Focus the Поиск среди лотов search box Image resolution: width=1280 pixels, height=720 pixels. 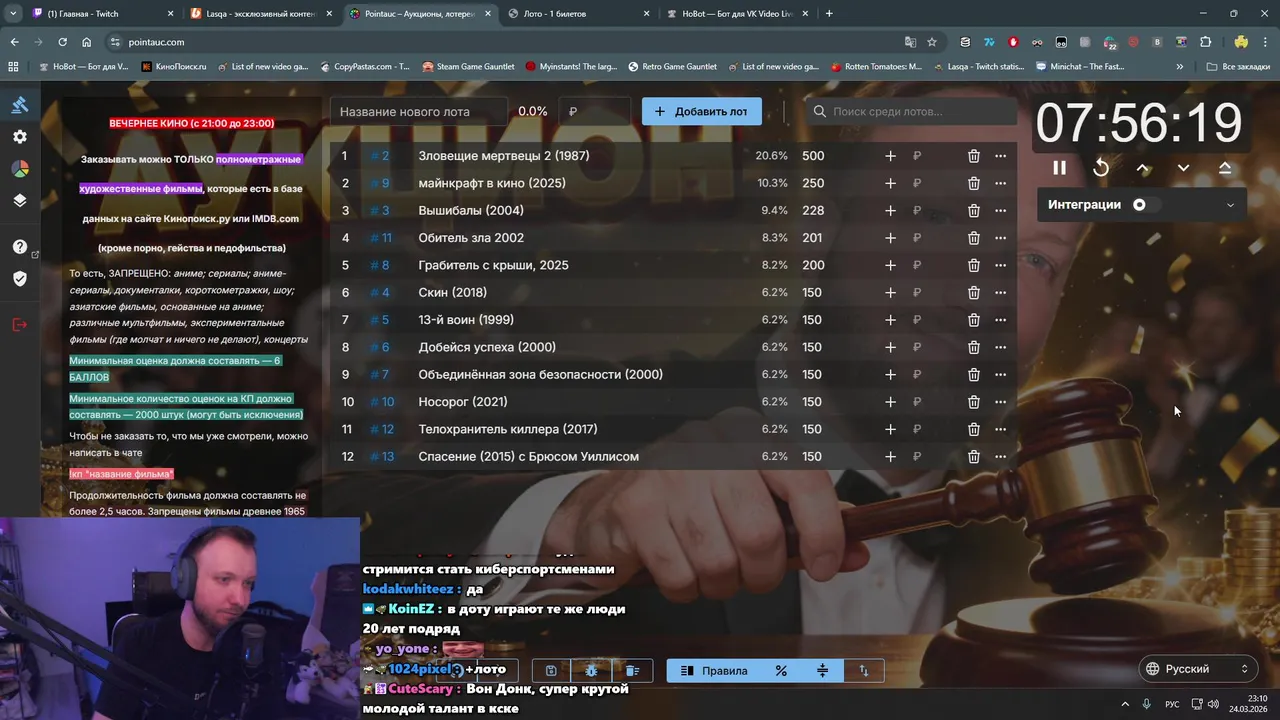point(909,111)
